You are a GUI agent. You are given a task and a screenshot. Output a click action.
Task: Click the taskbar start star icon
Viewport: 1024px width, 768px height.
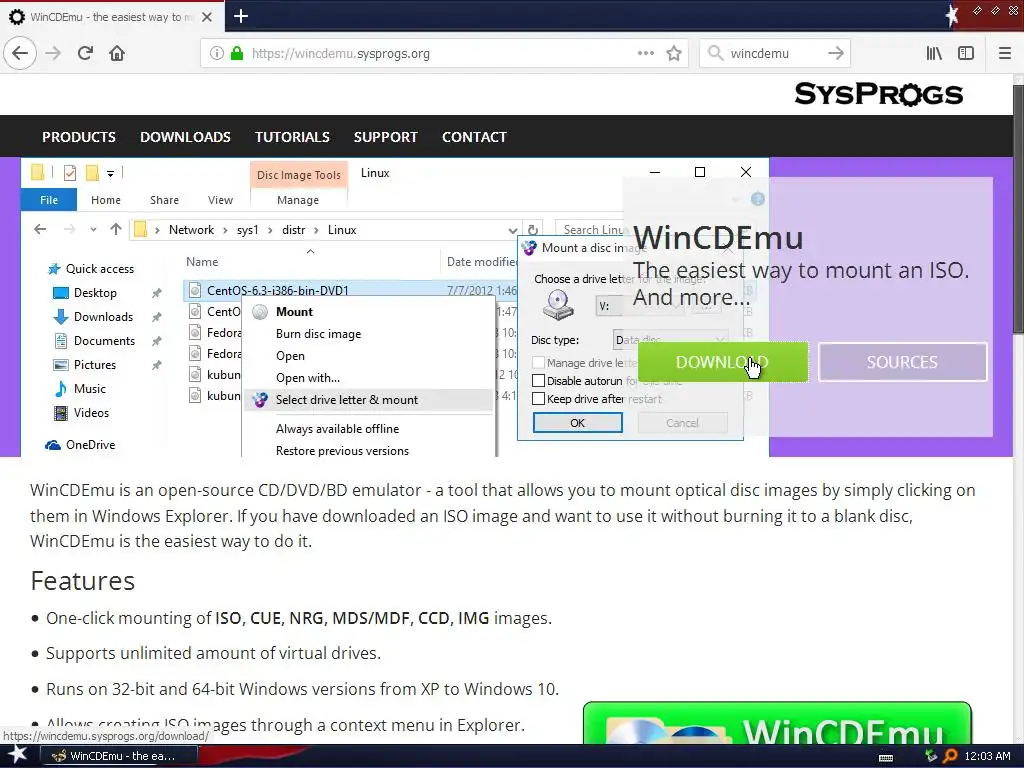[x=18, y=756]
